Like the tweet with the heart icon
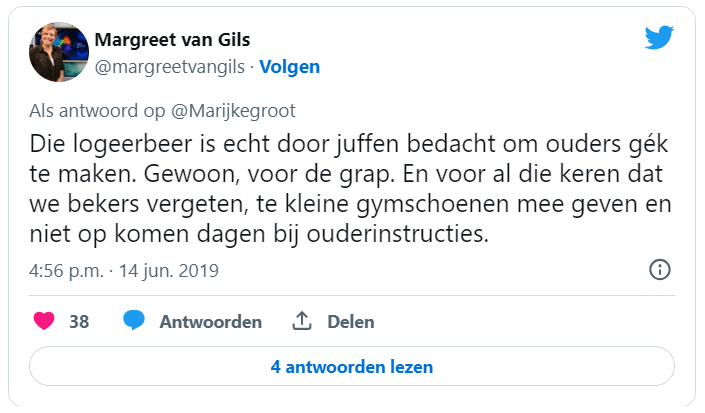 click(x=44, y=322)
